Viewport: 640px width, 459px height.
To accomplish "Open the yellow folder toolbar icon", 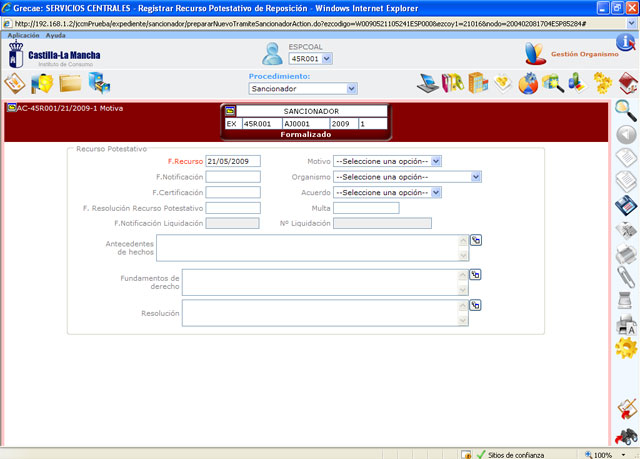I will point(70,82).
